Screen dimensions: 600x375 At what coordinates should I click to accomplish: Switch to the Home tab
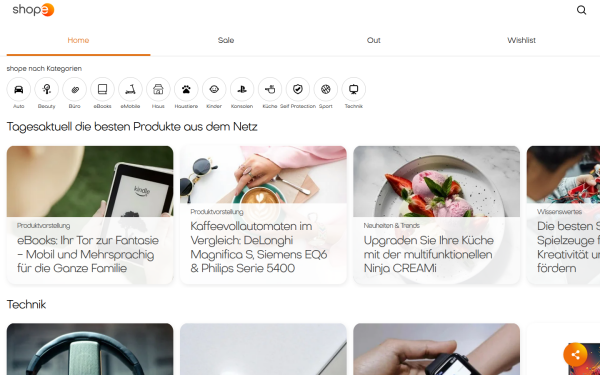coord(78,40)
